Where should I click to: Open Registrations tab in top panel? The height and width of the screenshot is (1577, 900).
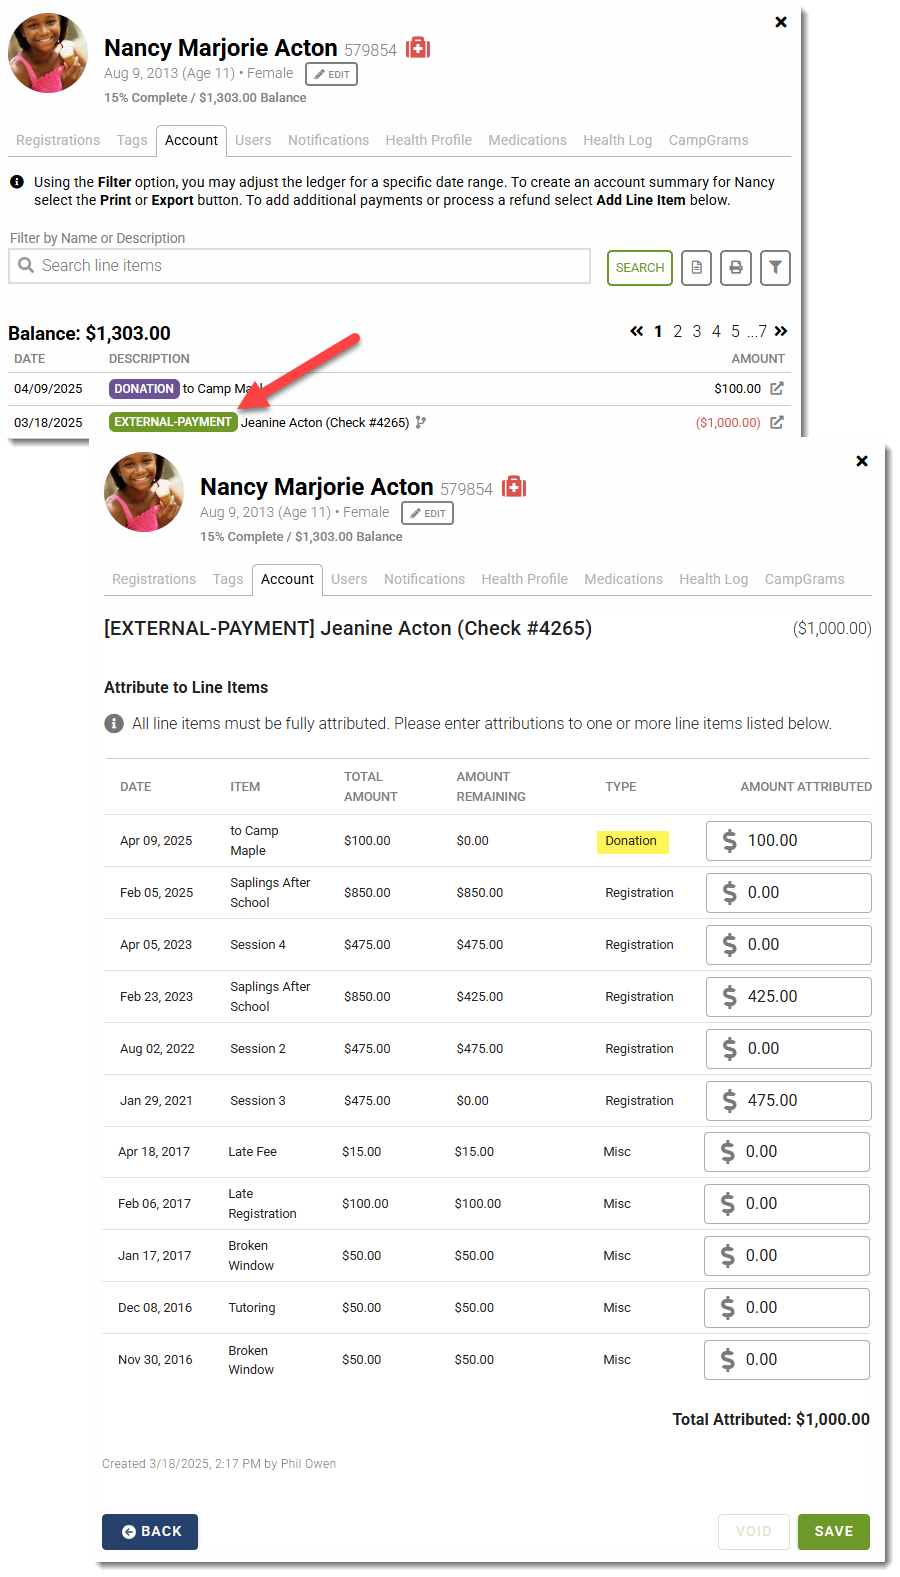click(x=58, y=140)
